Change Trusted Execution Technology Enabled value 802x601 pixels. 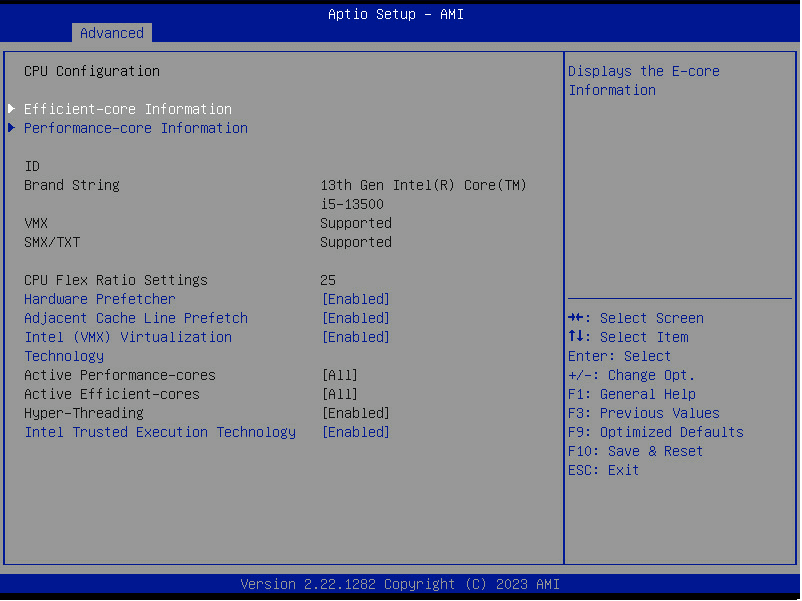pyautogui.click(x=355, y=432)
